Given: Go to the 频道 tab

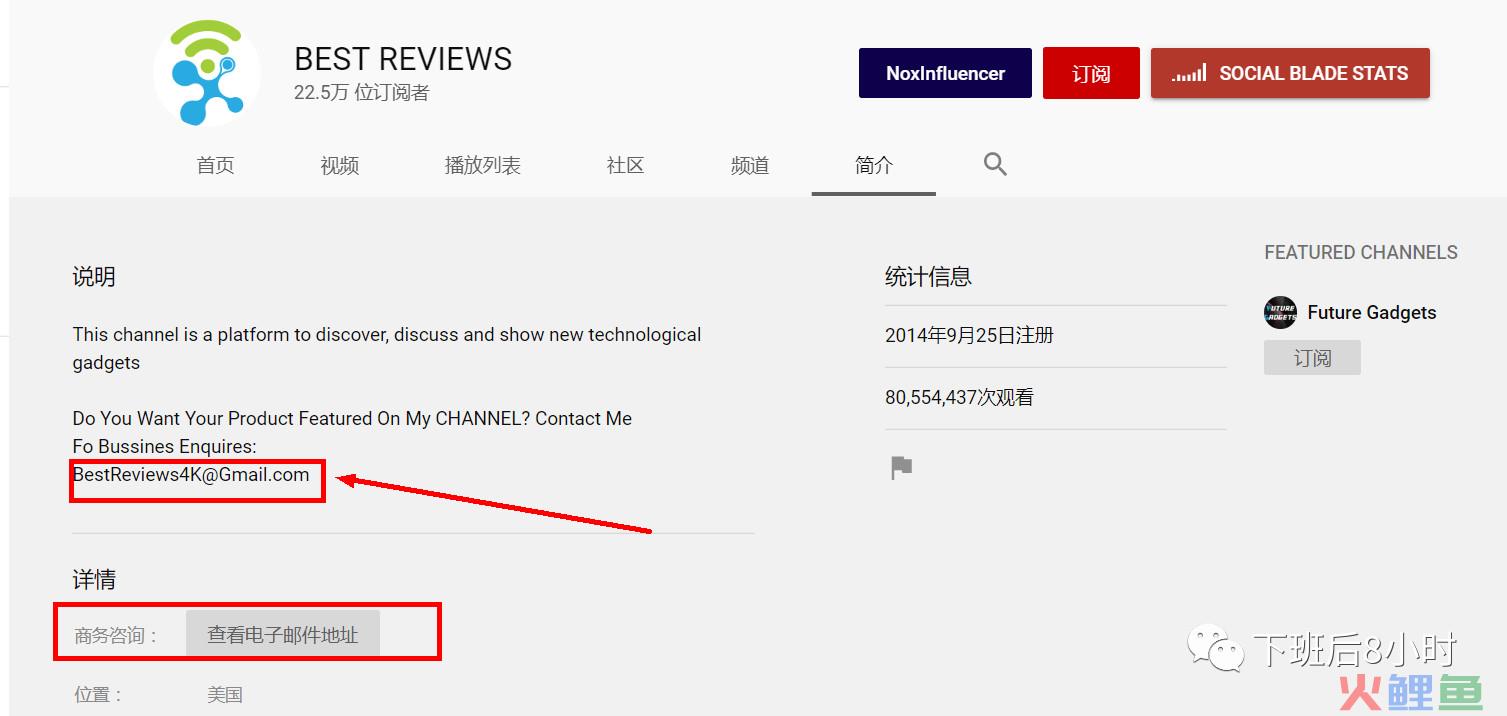Looking at the screenshot, I should tap(749, 166).
